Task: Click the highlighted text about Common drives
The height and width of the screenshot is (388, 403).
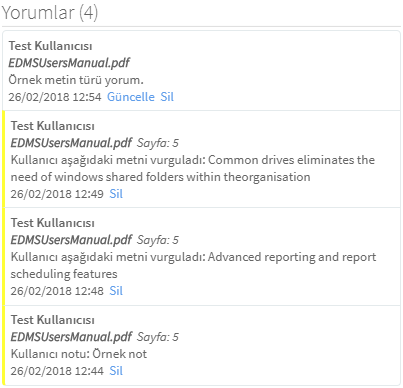Action: [193, 168]
